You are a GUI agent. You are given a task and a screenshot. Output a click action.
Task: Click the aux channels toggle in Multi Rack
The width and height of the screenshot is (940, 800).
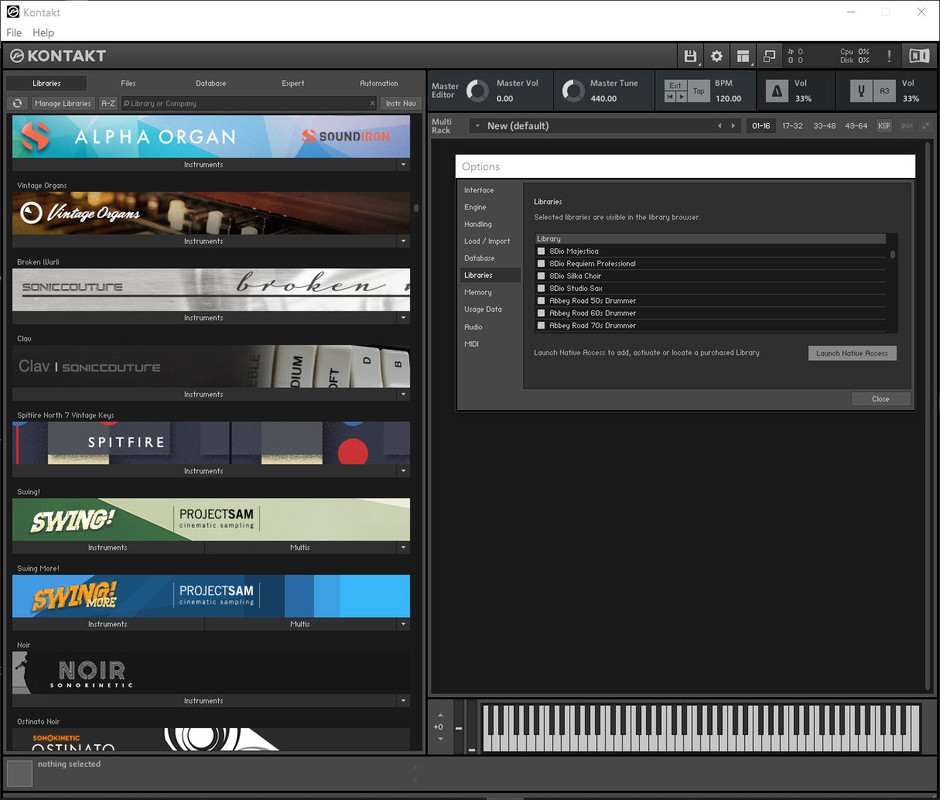tap(906, 126)
